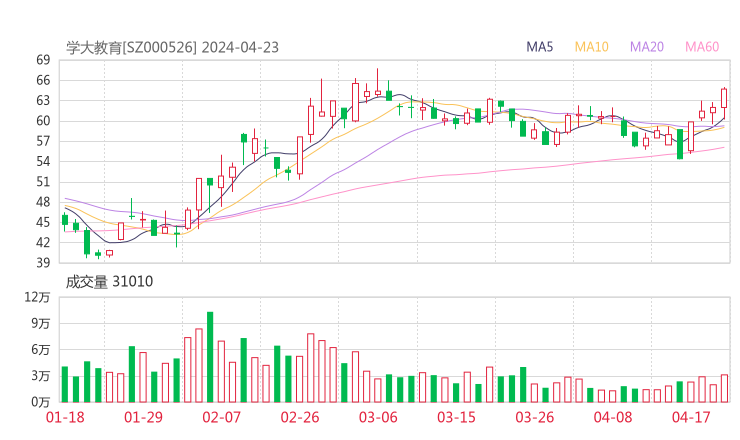The height and width of the screenshot is (440, 740).
Task: Click the 01-29 date axis label
Action: [143, 417]
